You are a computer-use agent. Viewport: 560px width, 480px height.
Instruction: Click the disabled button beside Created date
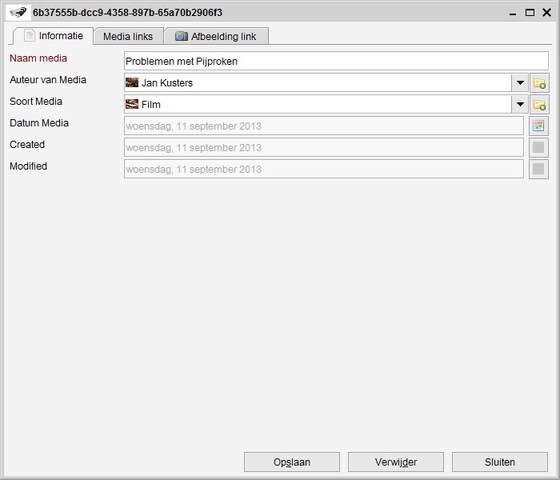539,147
